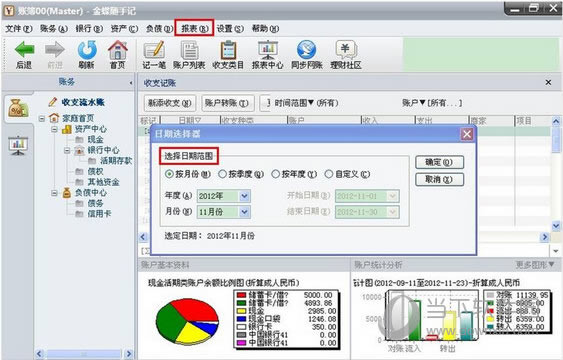Click the 取消 button in dialog
Viewport: 563px width, 360px height.
439,179
